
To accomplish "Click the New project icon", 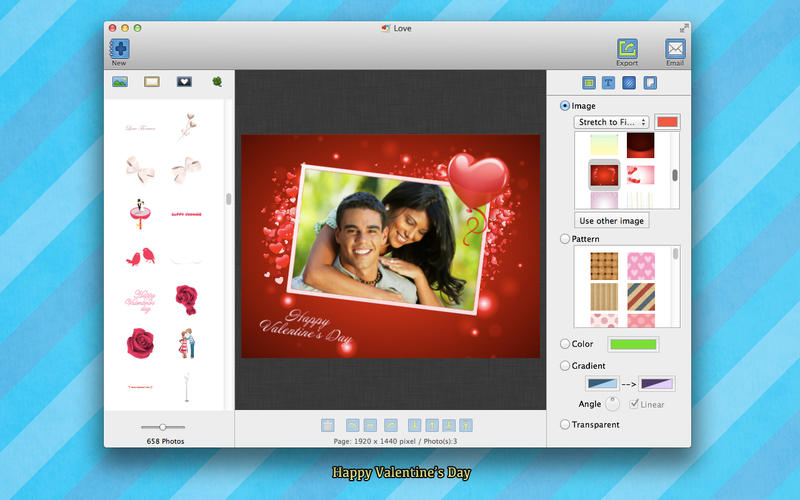I will pos(119,47).
